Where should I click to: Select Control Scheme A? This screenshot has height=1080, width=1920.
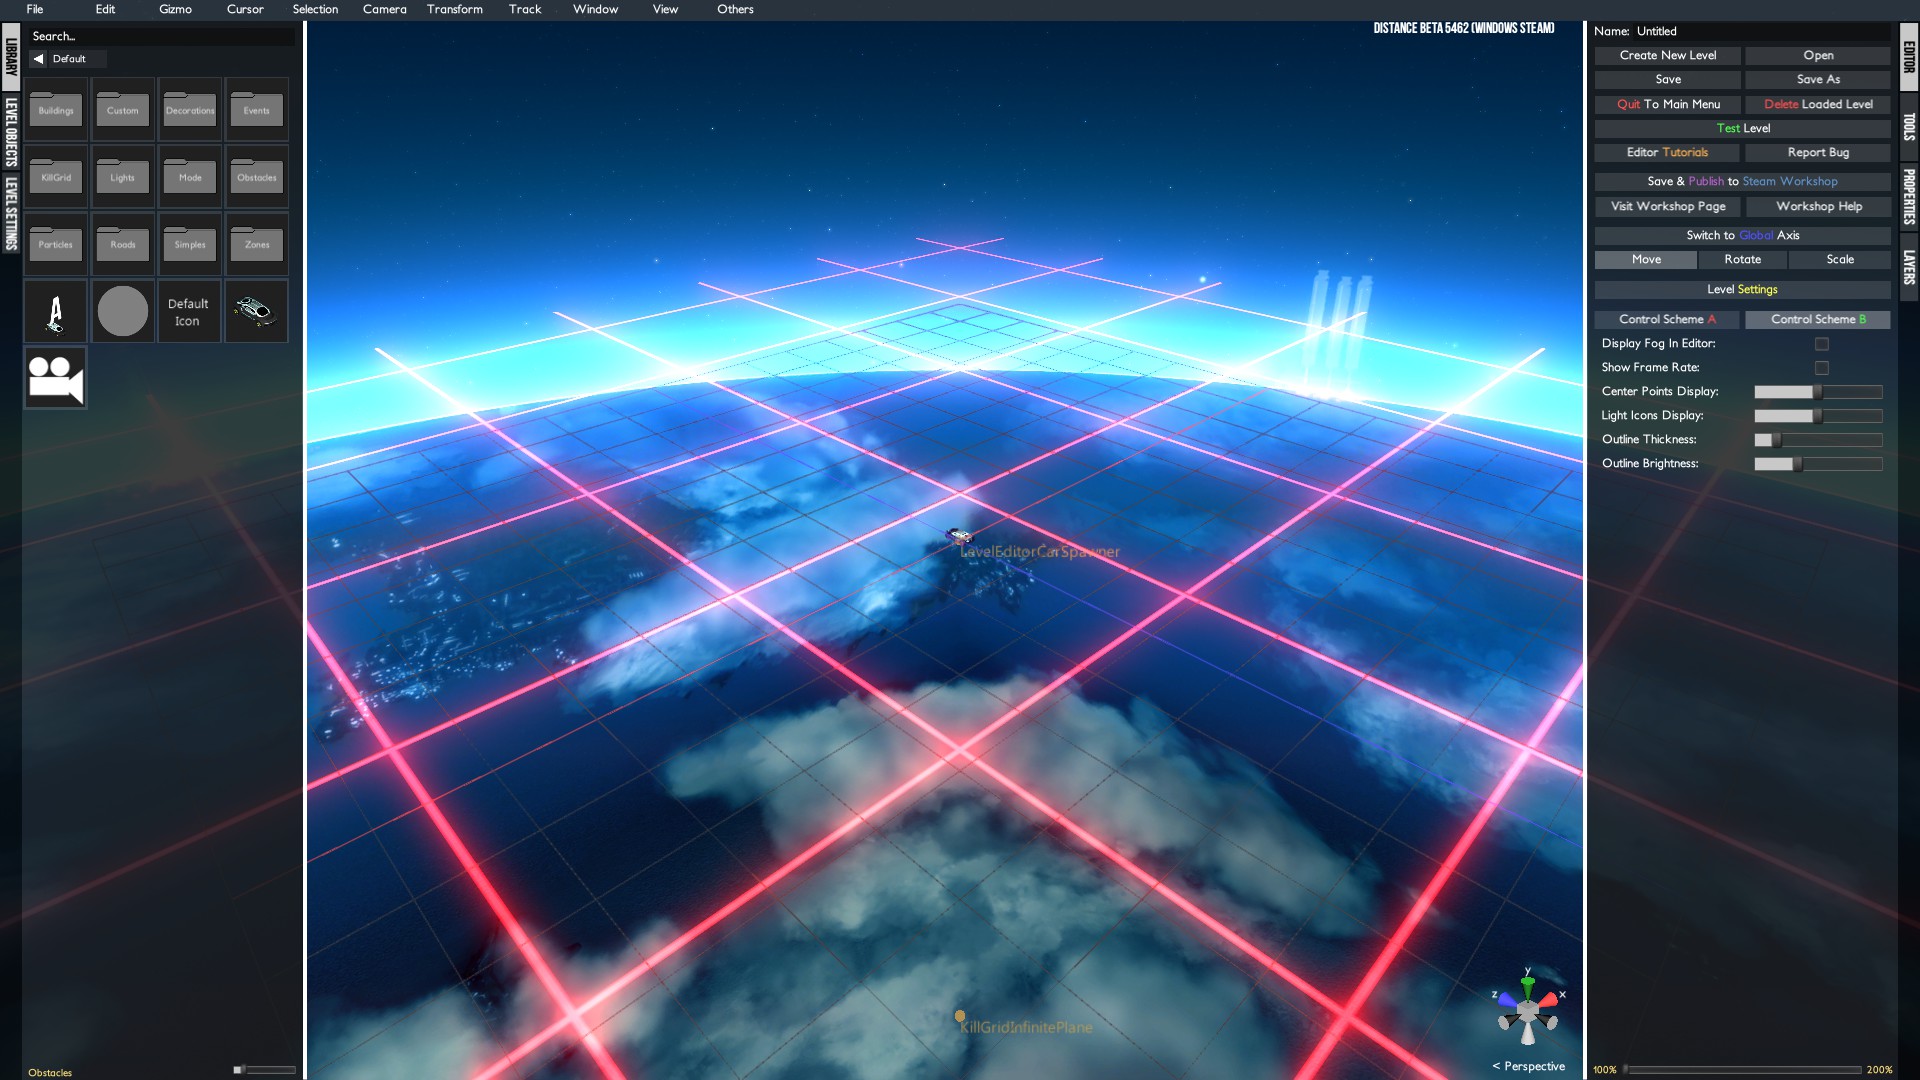pyautogui.click(x=1666, y=319)
